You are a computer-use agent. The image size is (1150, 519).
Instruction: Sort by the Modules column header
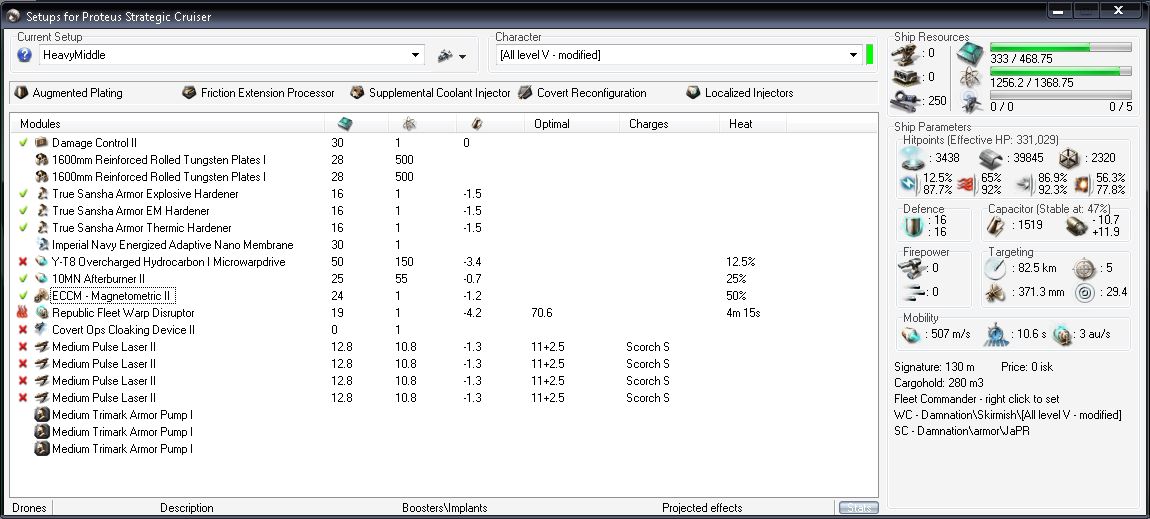[x=167, y=124]
